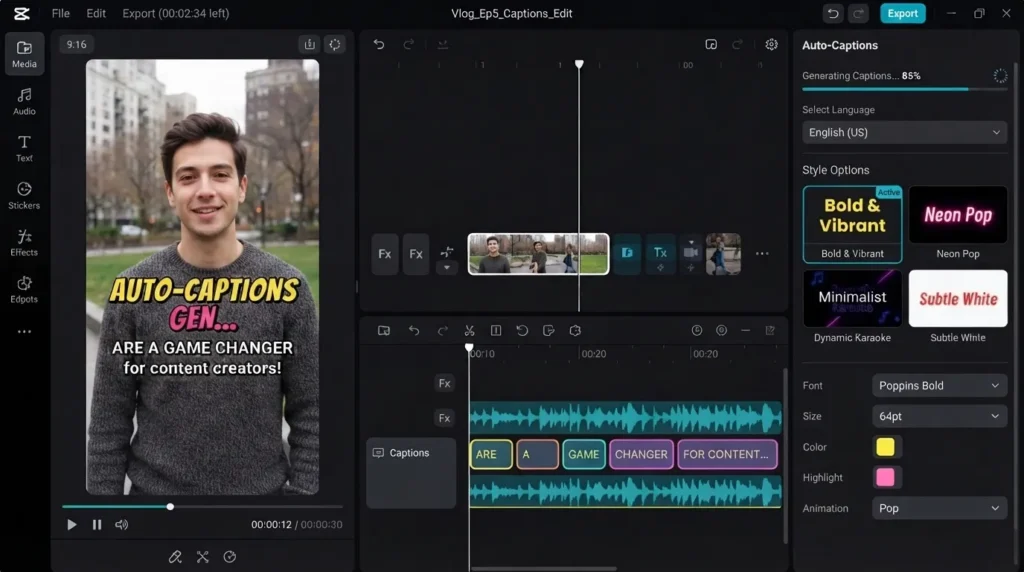Click the camera tile in clip row
This screenshot has height=572, width=1024.
(x=691, y=254)
